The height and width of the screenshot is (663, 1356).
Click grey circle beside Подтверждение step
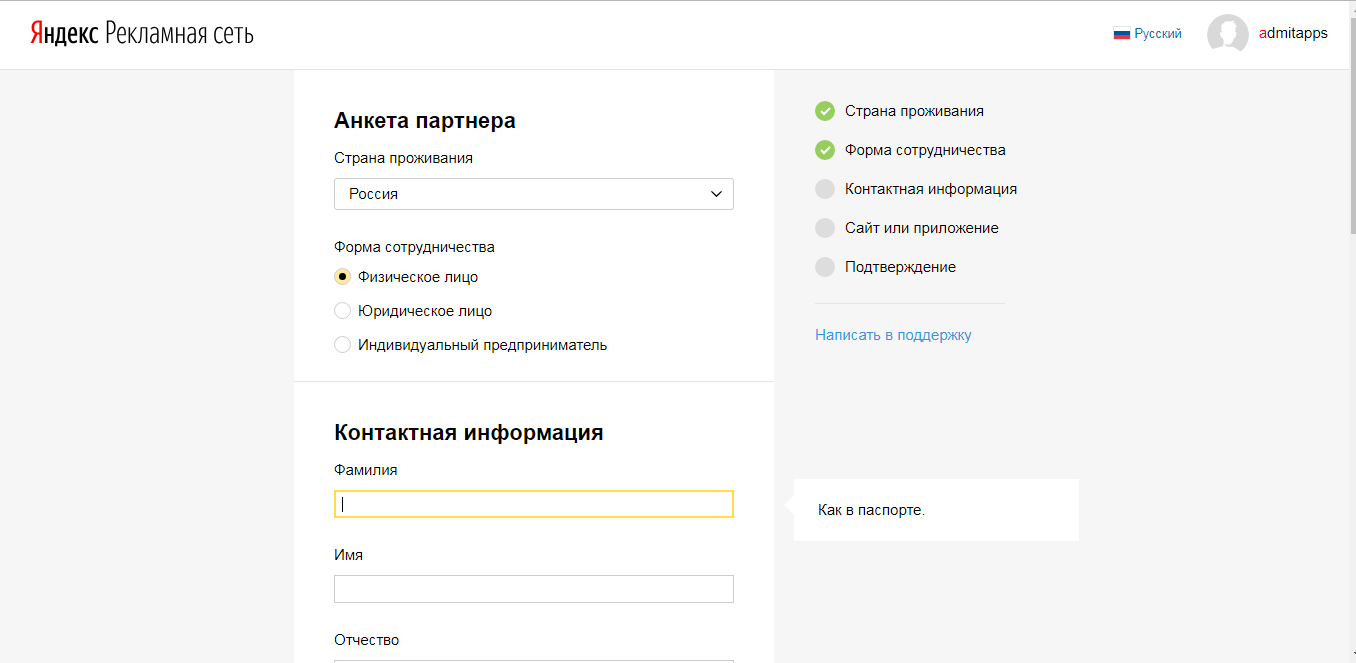(825, 267)
